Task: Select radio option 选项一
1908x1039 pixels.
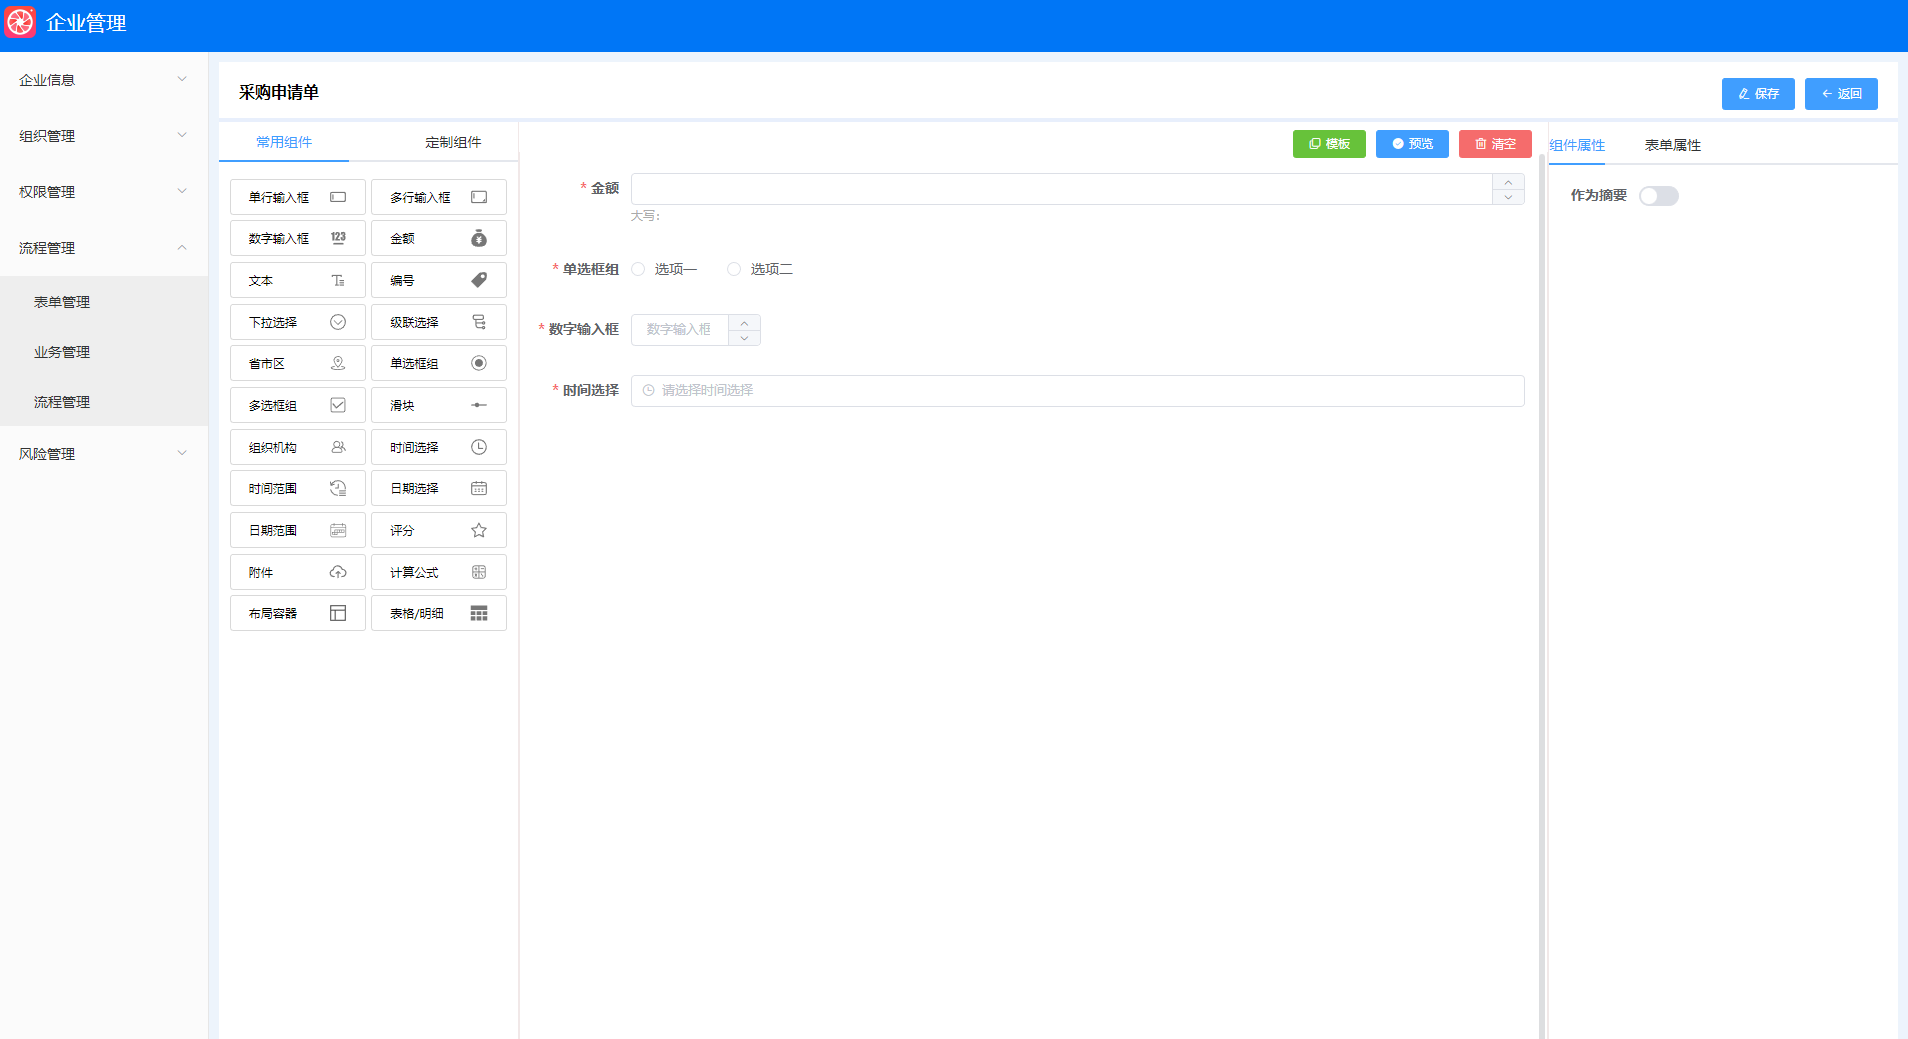Action: pyautogui.click(x=665, y=269)
